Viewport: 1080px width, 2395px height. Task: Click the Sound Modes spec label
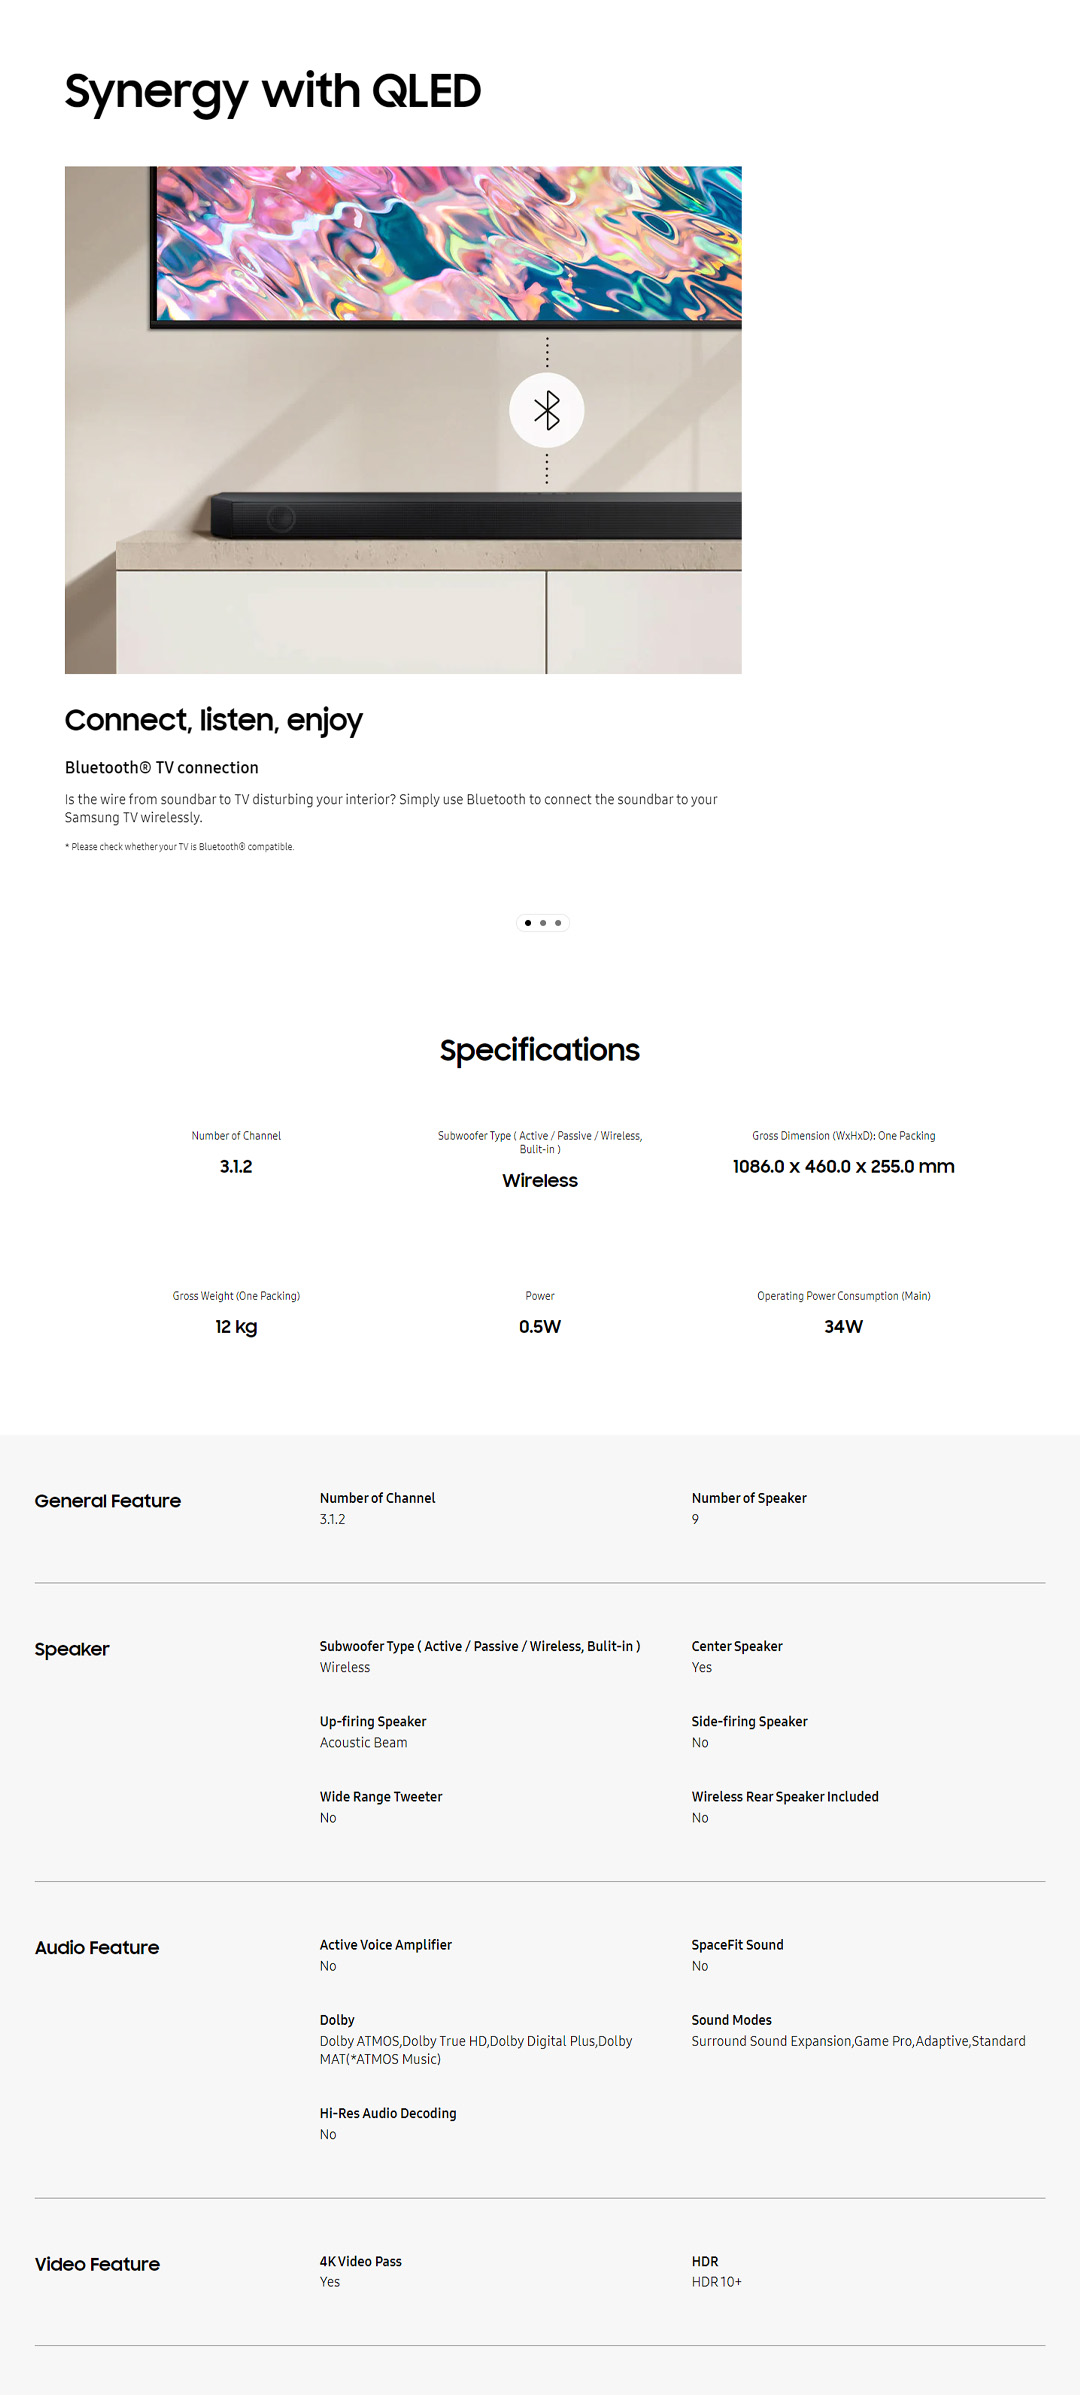tap(731, 2020)
